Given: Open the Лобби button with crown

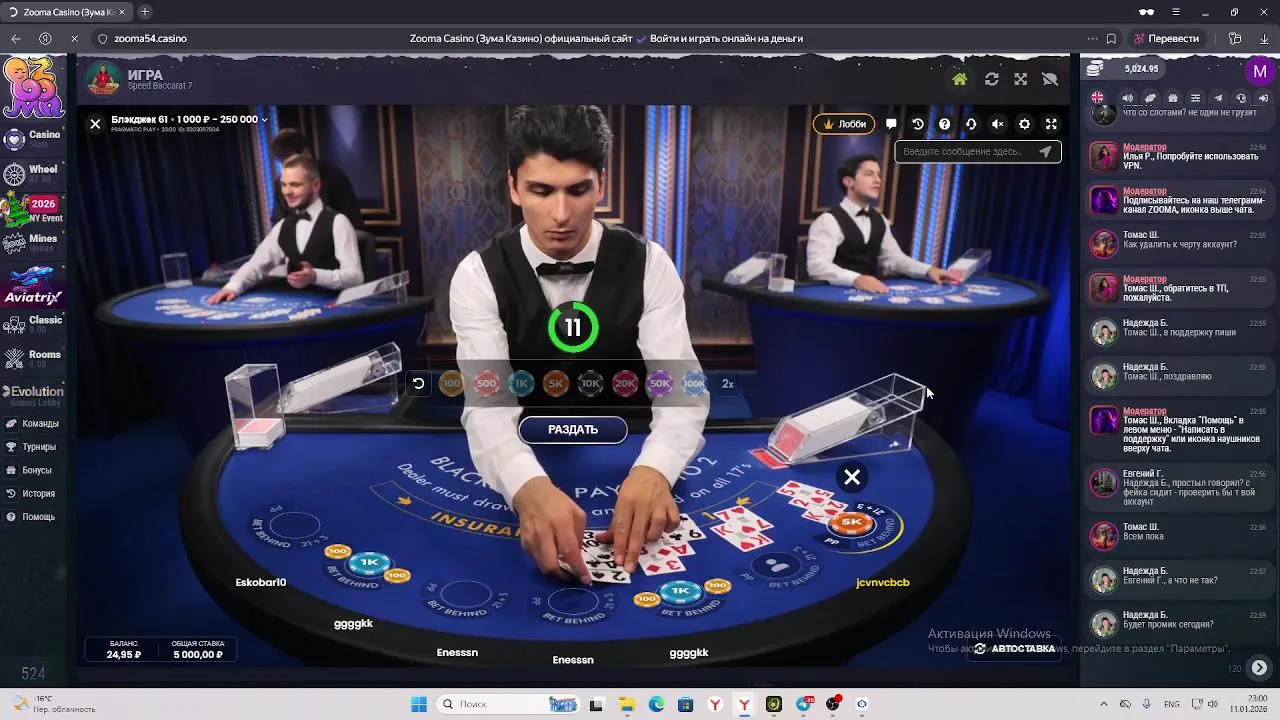Looking at the screenshot, I should [x=844, y=124].
